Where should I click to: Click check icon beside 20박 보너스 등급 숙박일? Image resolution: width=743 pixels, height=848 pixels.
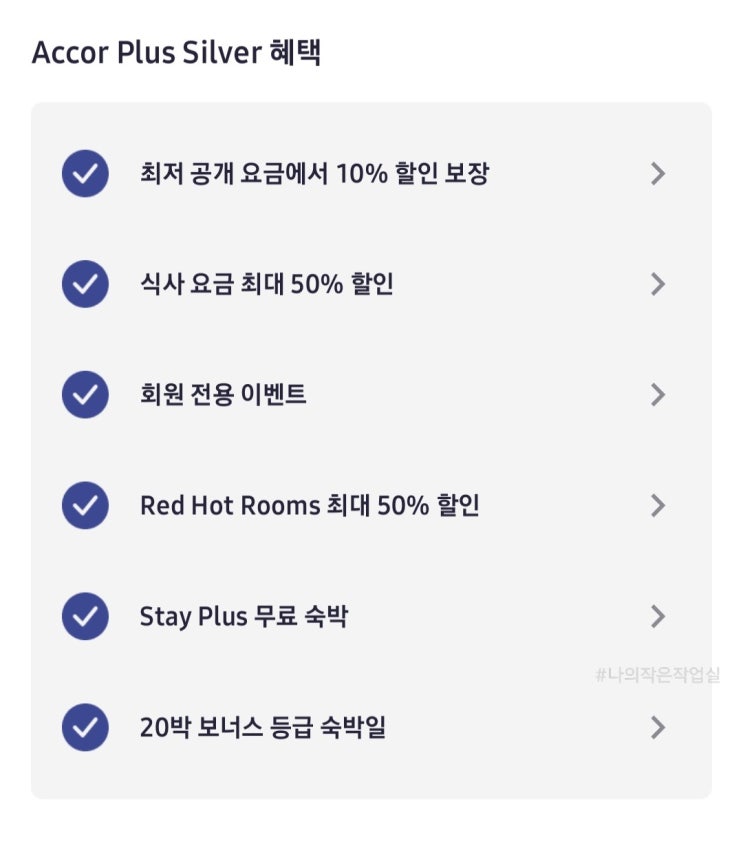tap(85, 727)
